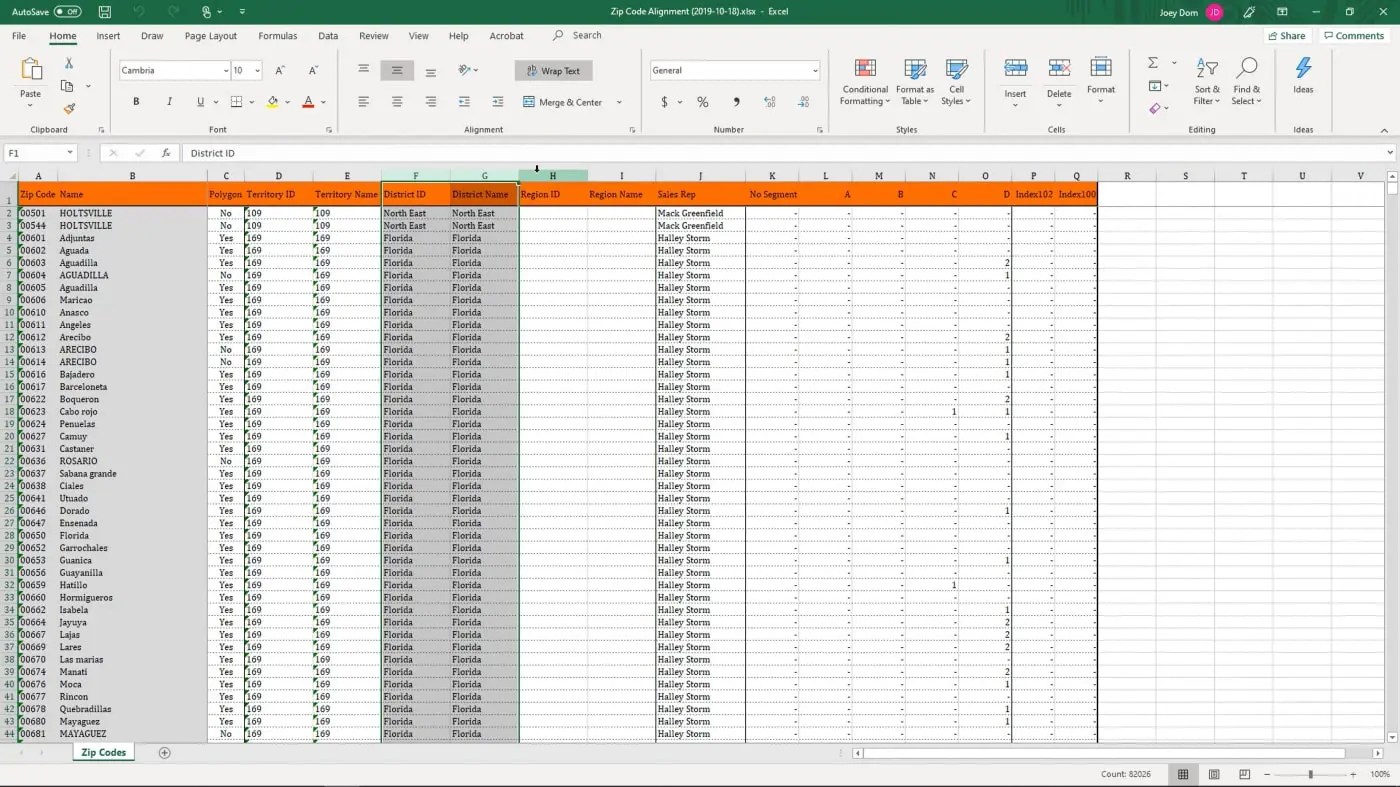The image size is (1400, 787).
Task: Switch to the Formulas ribbon tab
Action: 277,35
